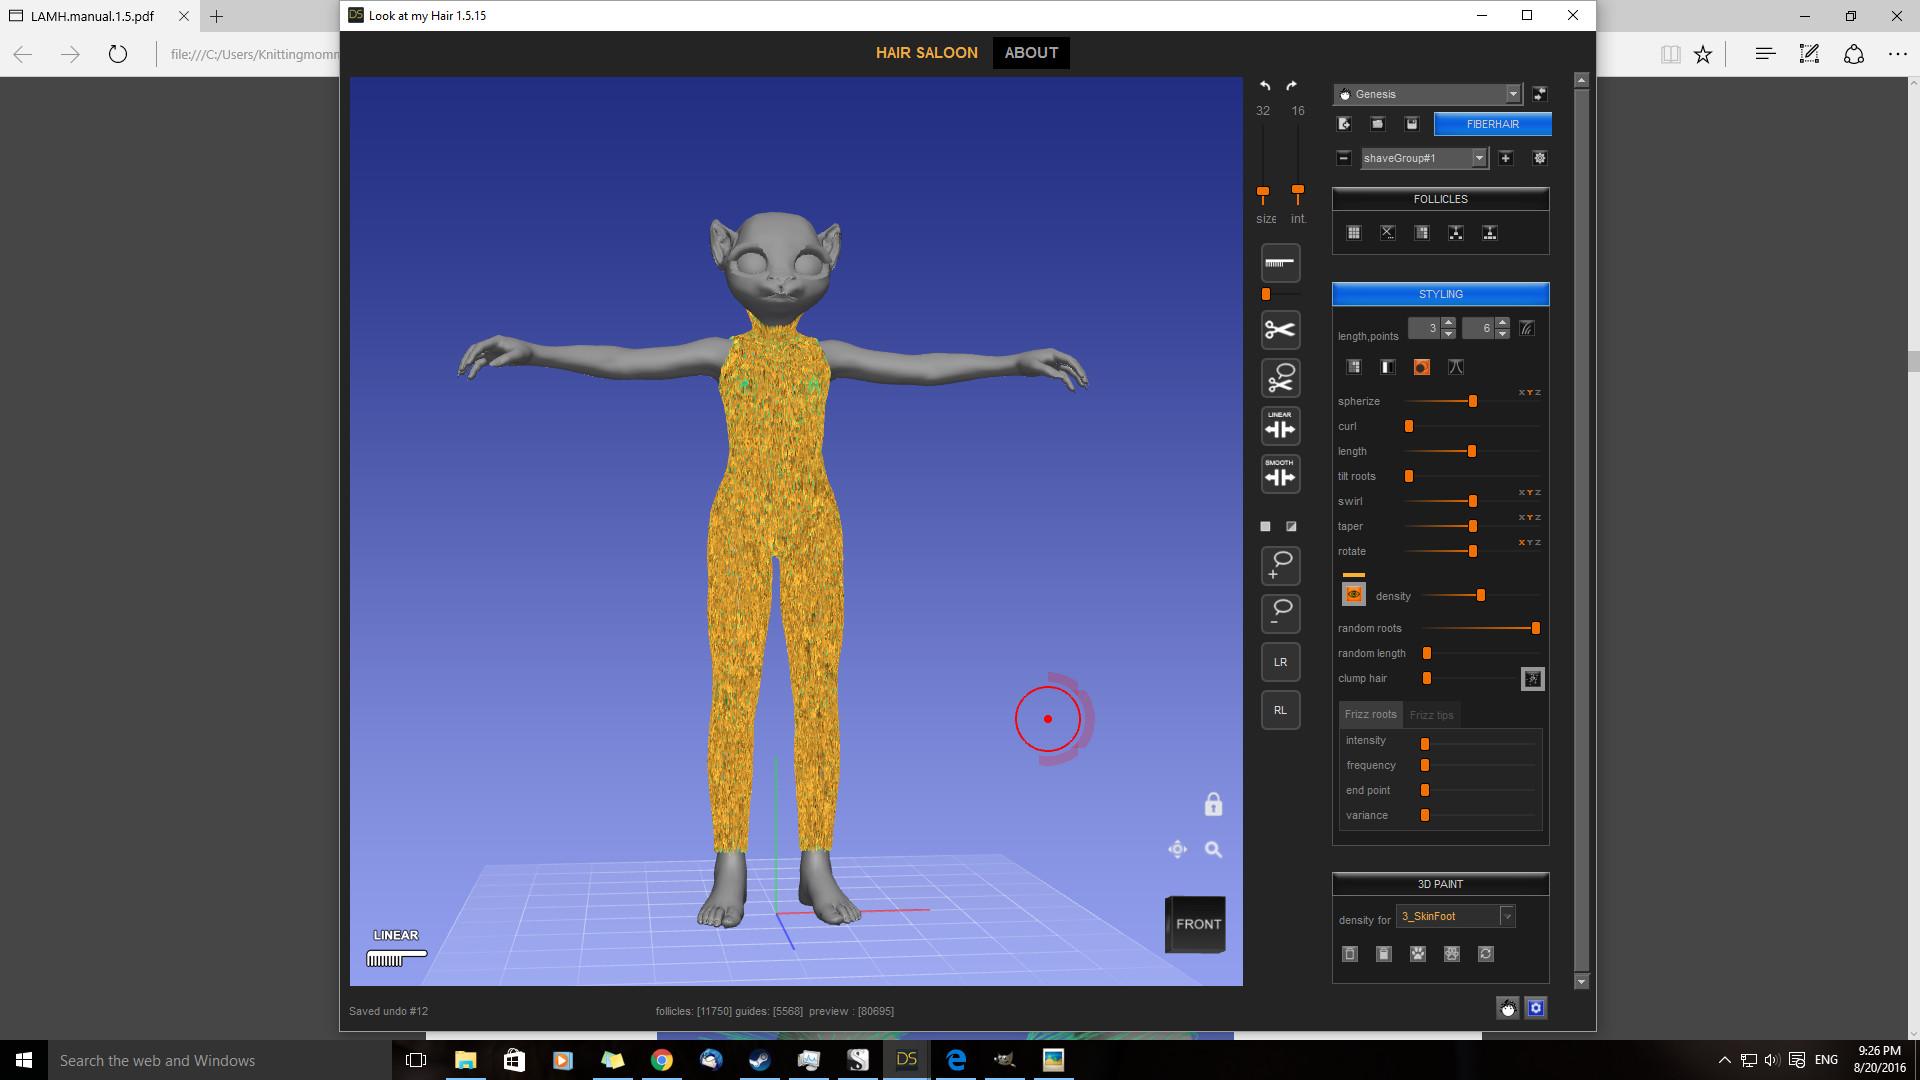
Task: Click the undo arrow icon
Action: point(1265,86)
